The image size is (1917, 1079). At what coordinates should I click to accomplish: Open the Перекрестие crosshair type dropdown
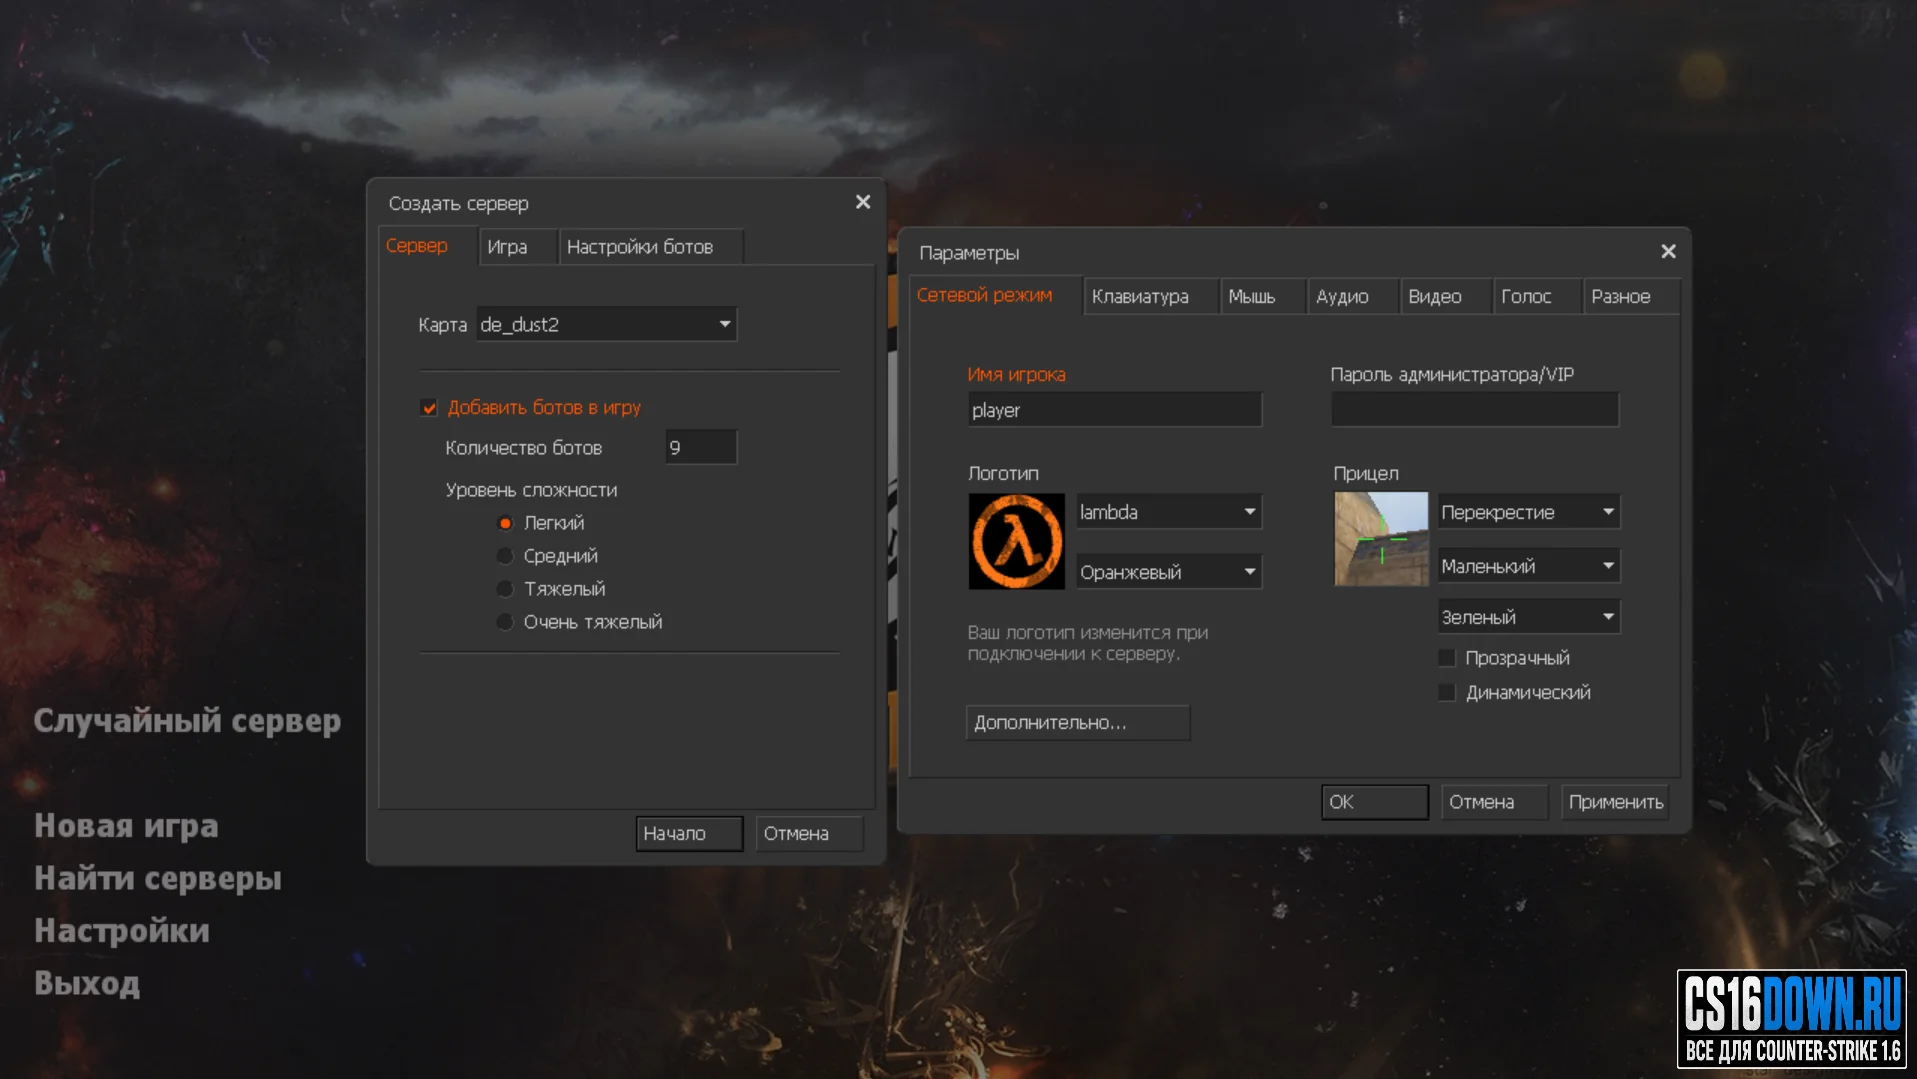tap(1529, 512)
